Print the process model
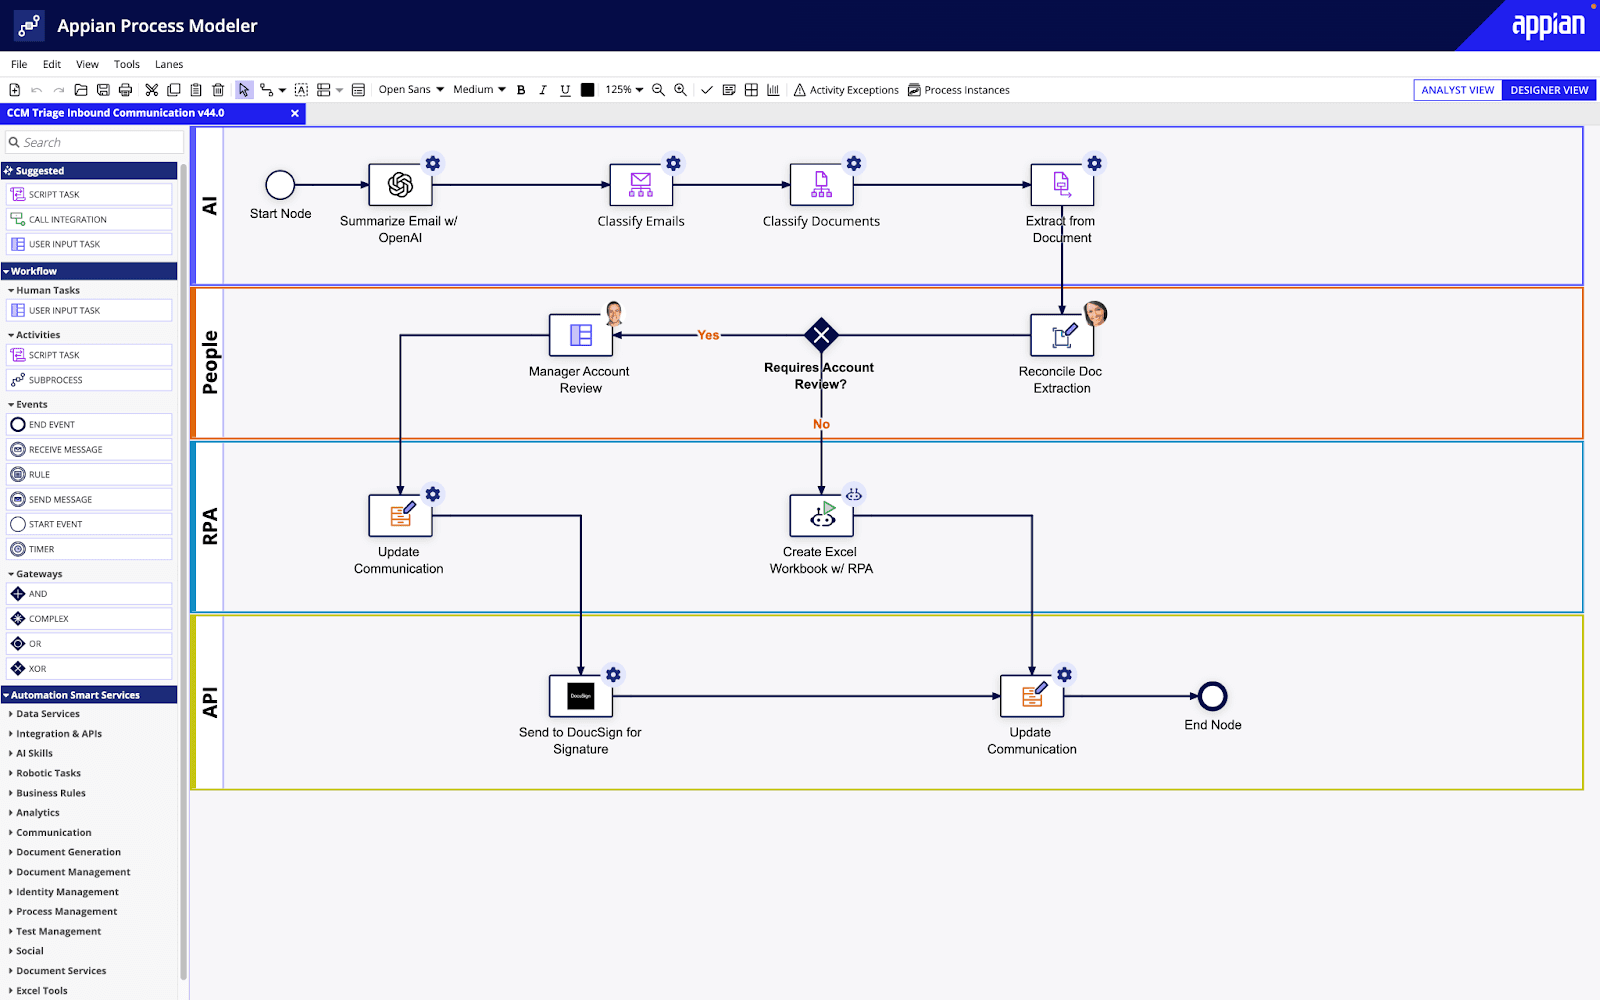The width and height of the screenshot is (1600, 1000). 125,90
